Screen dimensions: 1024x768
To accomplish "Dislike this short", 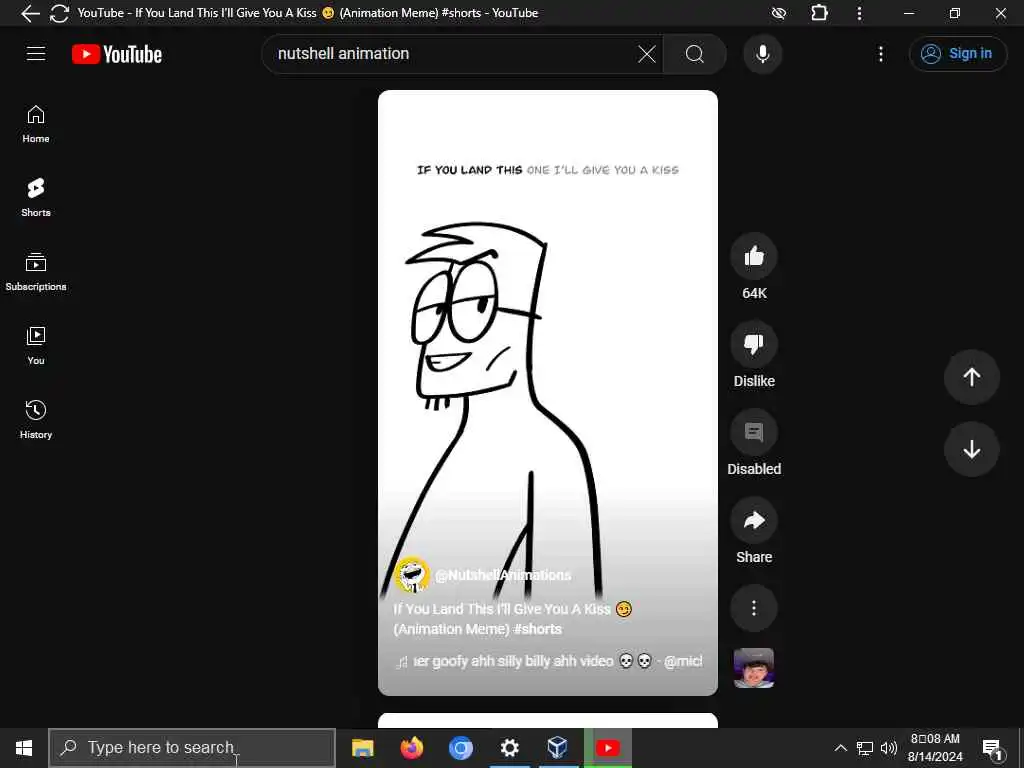I will click(754, 344).
